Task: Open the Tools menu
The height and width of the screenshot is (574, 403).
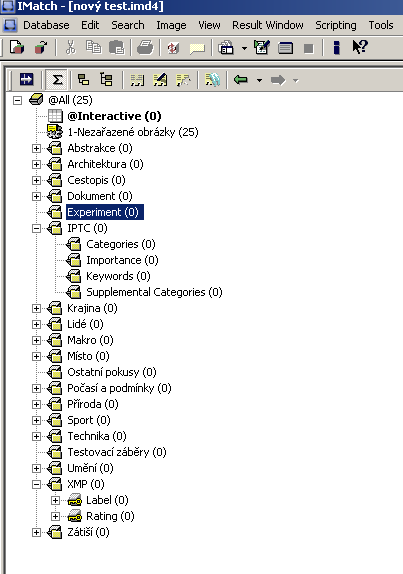Action: click(x=381, y=25)
